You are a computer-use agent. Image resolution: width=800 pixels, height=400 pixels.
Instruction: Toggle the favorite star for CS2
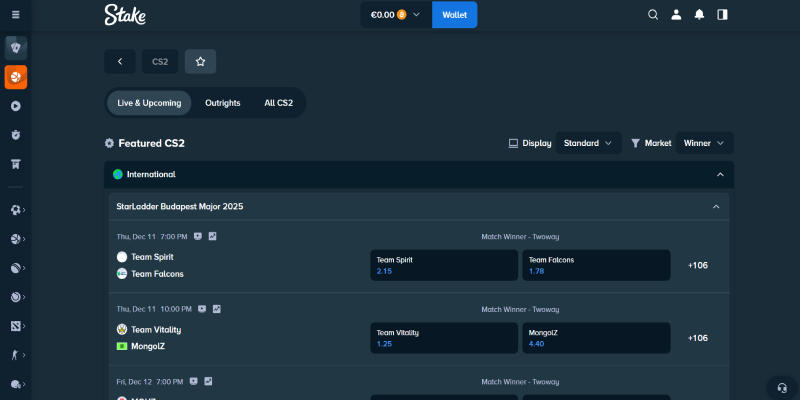200,61
